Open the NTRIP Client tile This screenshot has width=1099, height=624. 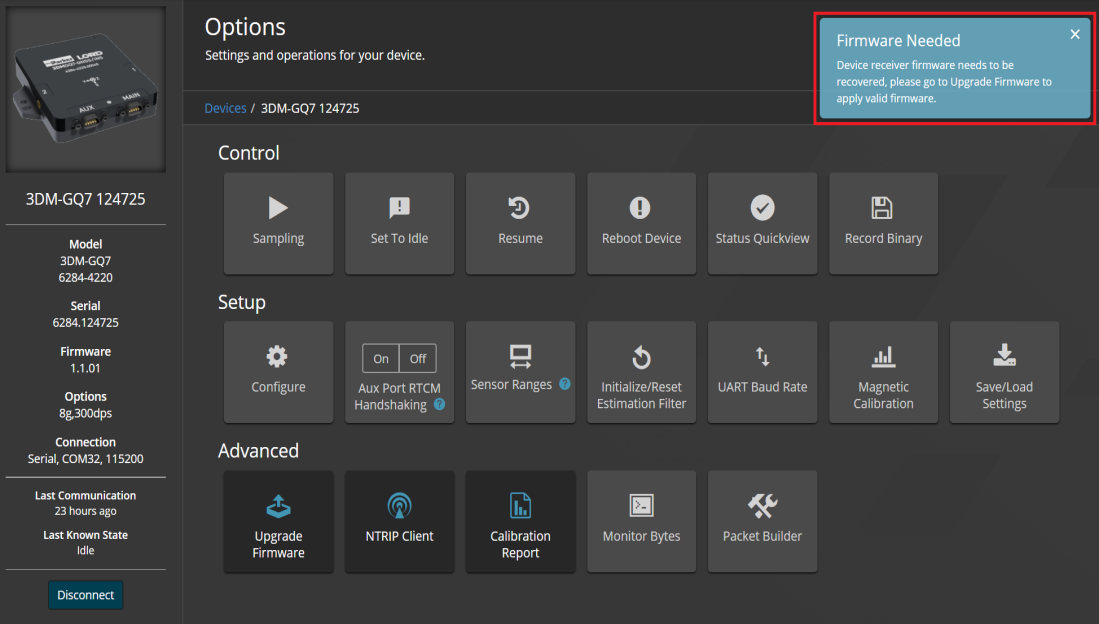(400, 522)
